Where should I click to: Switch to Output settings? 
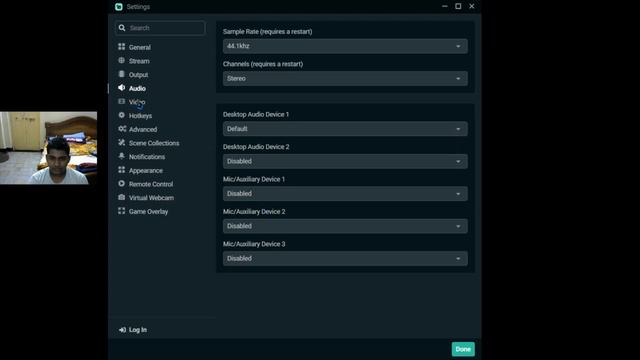[x=138, y=75]
